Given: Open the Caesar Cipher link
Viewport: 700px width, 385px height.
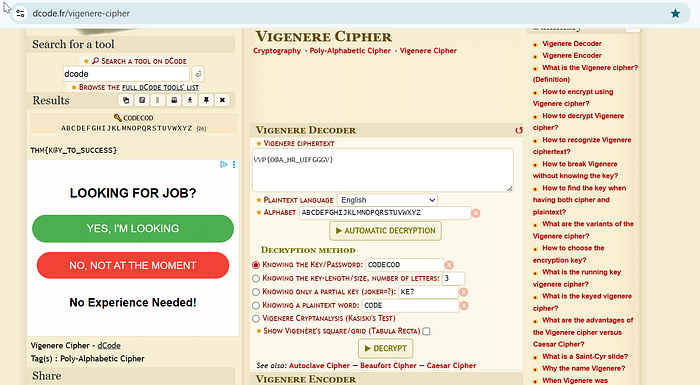Looking at the screenshot, I should pos(451,366).
